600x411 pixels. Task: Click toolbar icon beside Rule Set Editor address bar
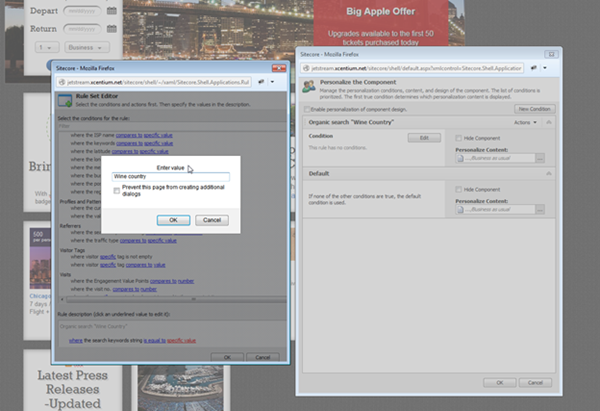click(261, 82)
